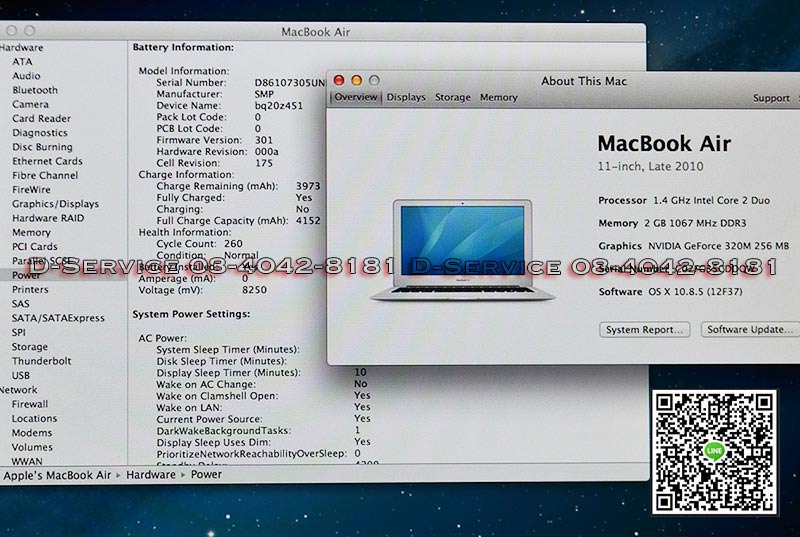Viewport: 800px width, 537px height.
Task: Click the Voltage value 8250
Action: point(254,289)
